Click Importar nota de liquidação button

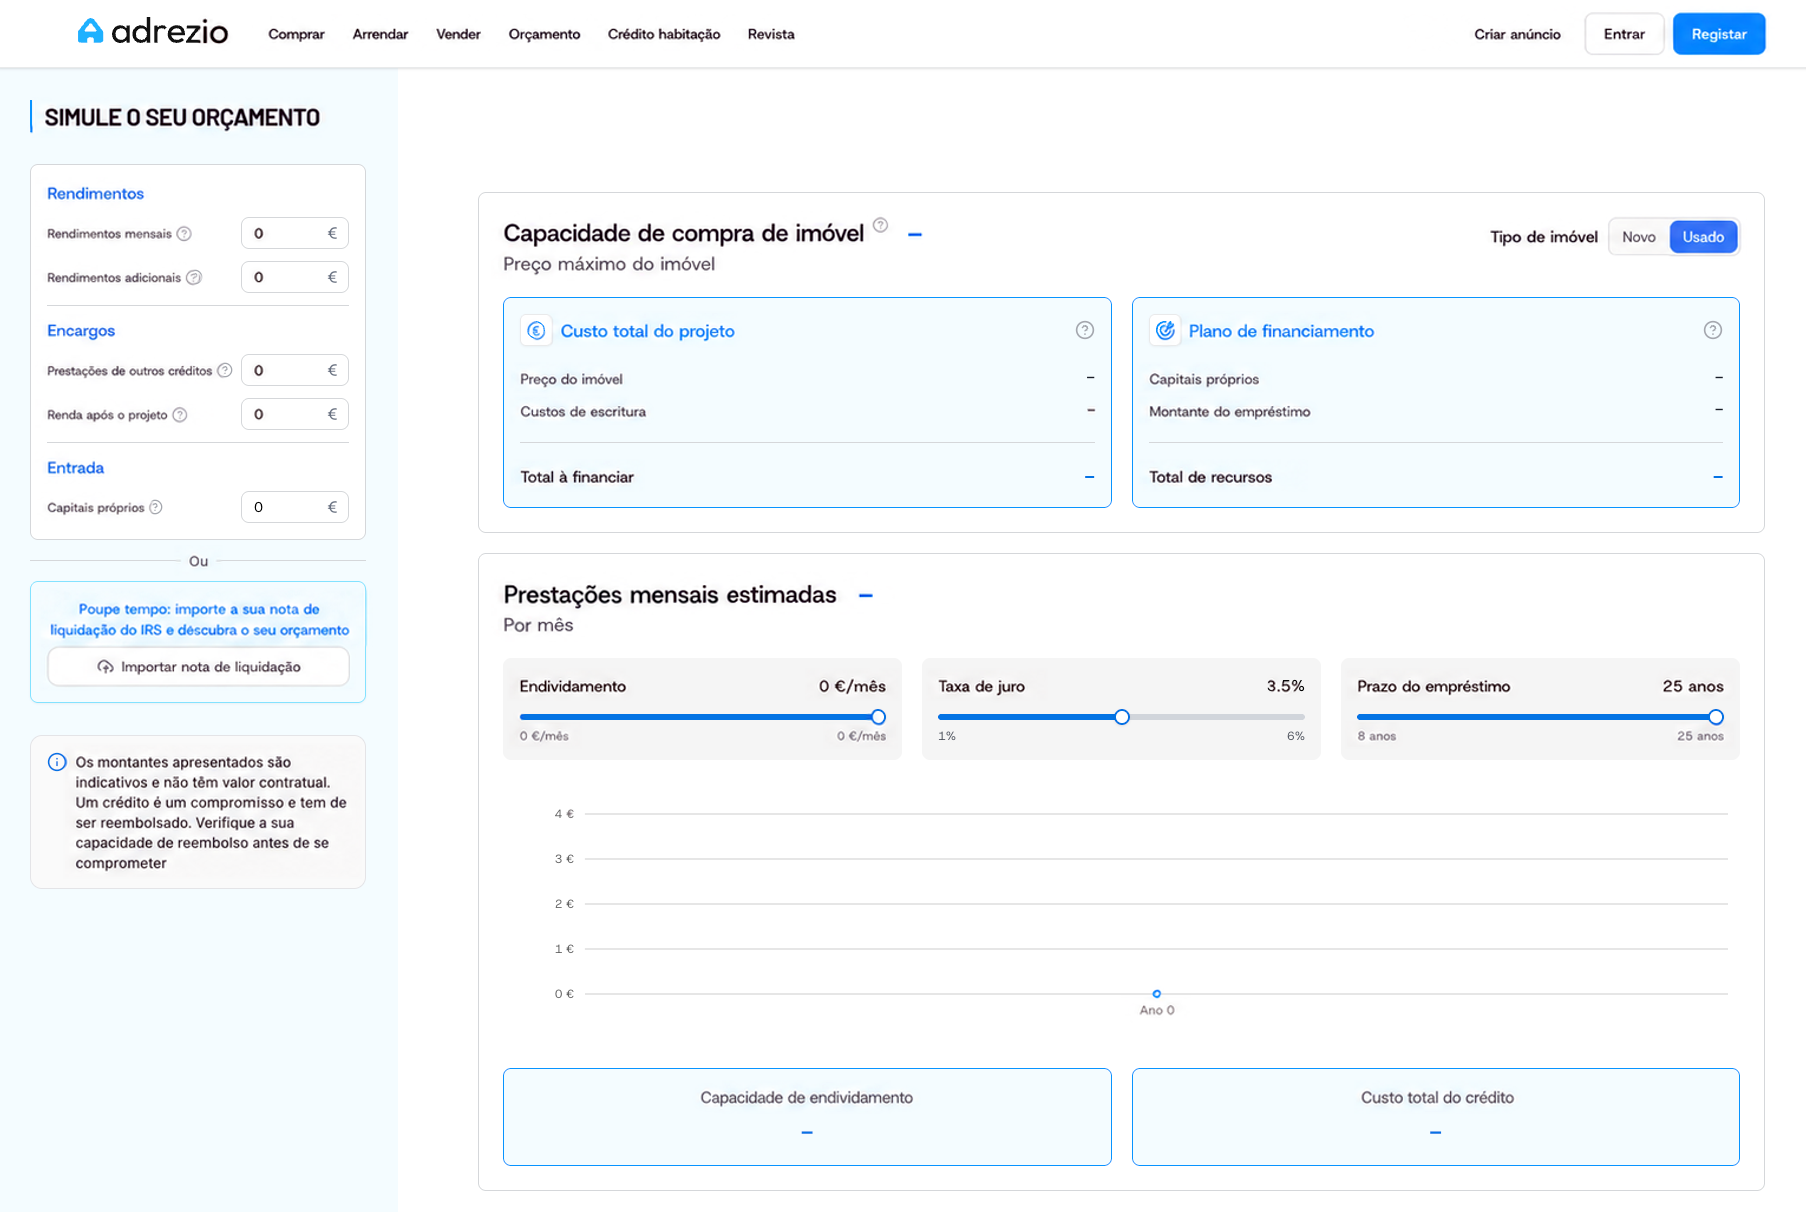[x=198, y=667]
